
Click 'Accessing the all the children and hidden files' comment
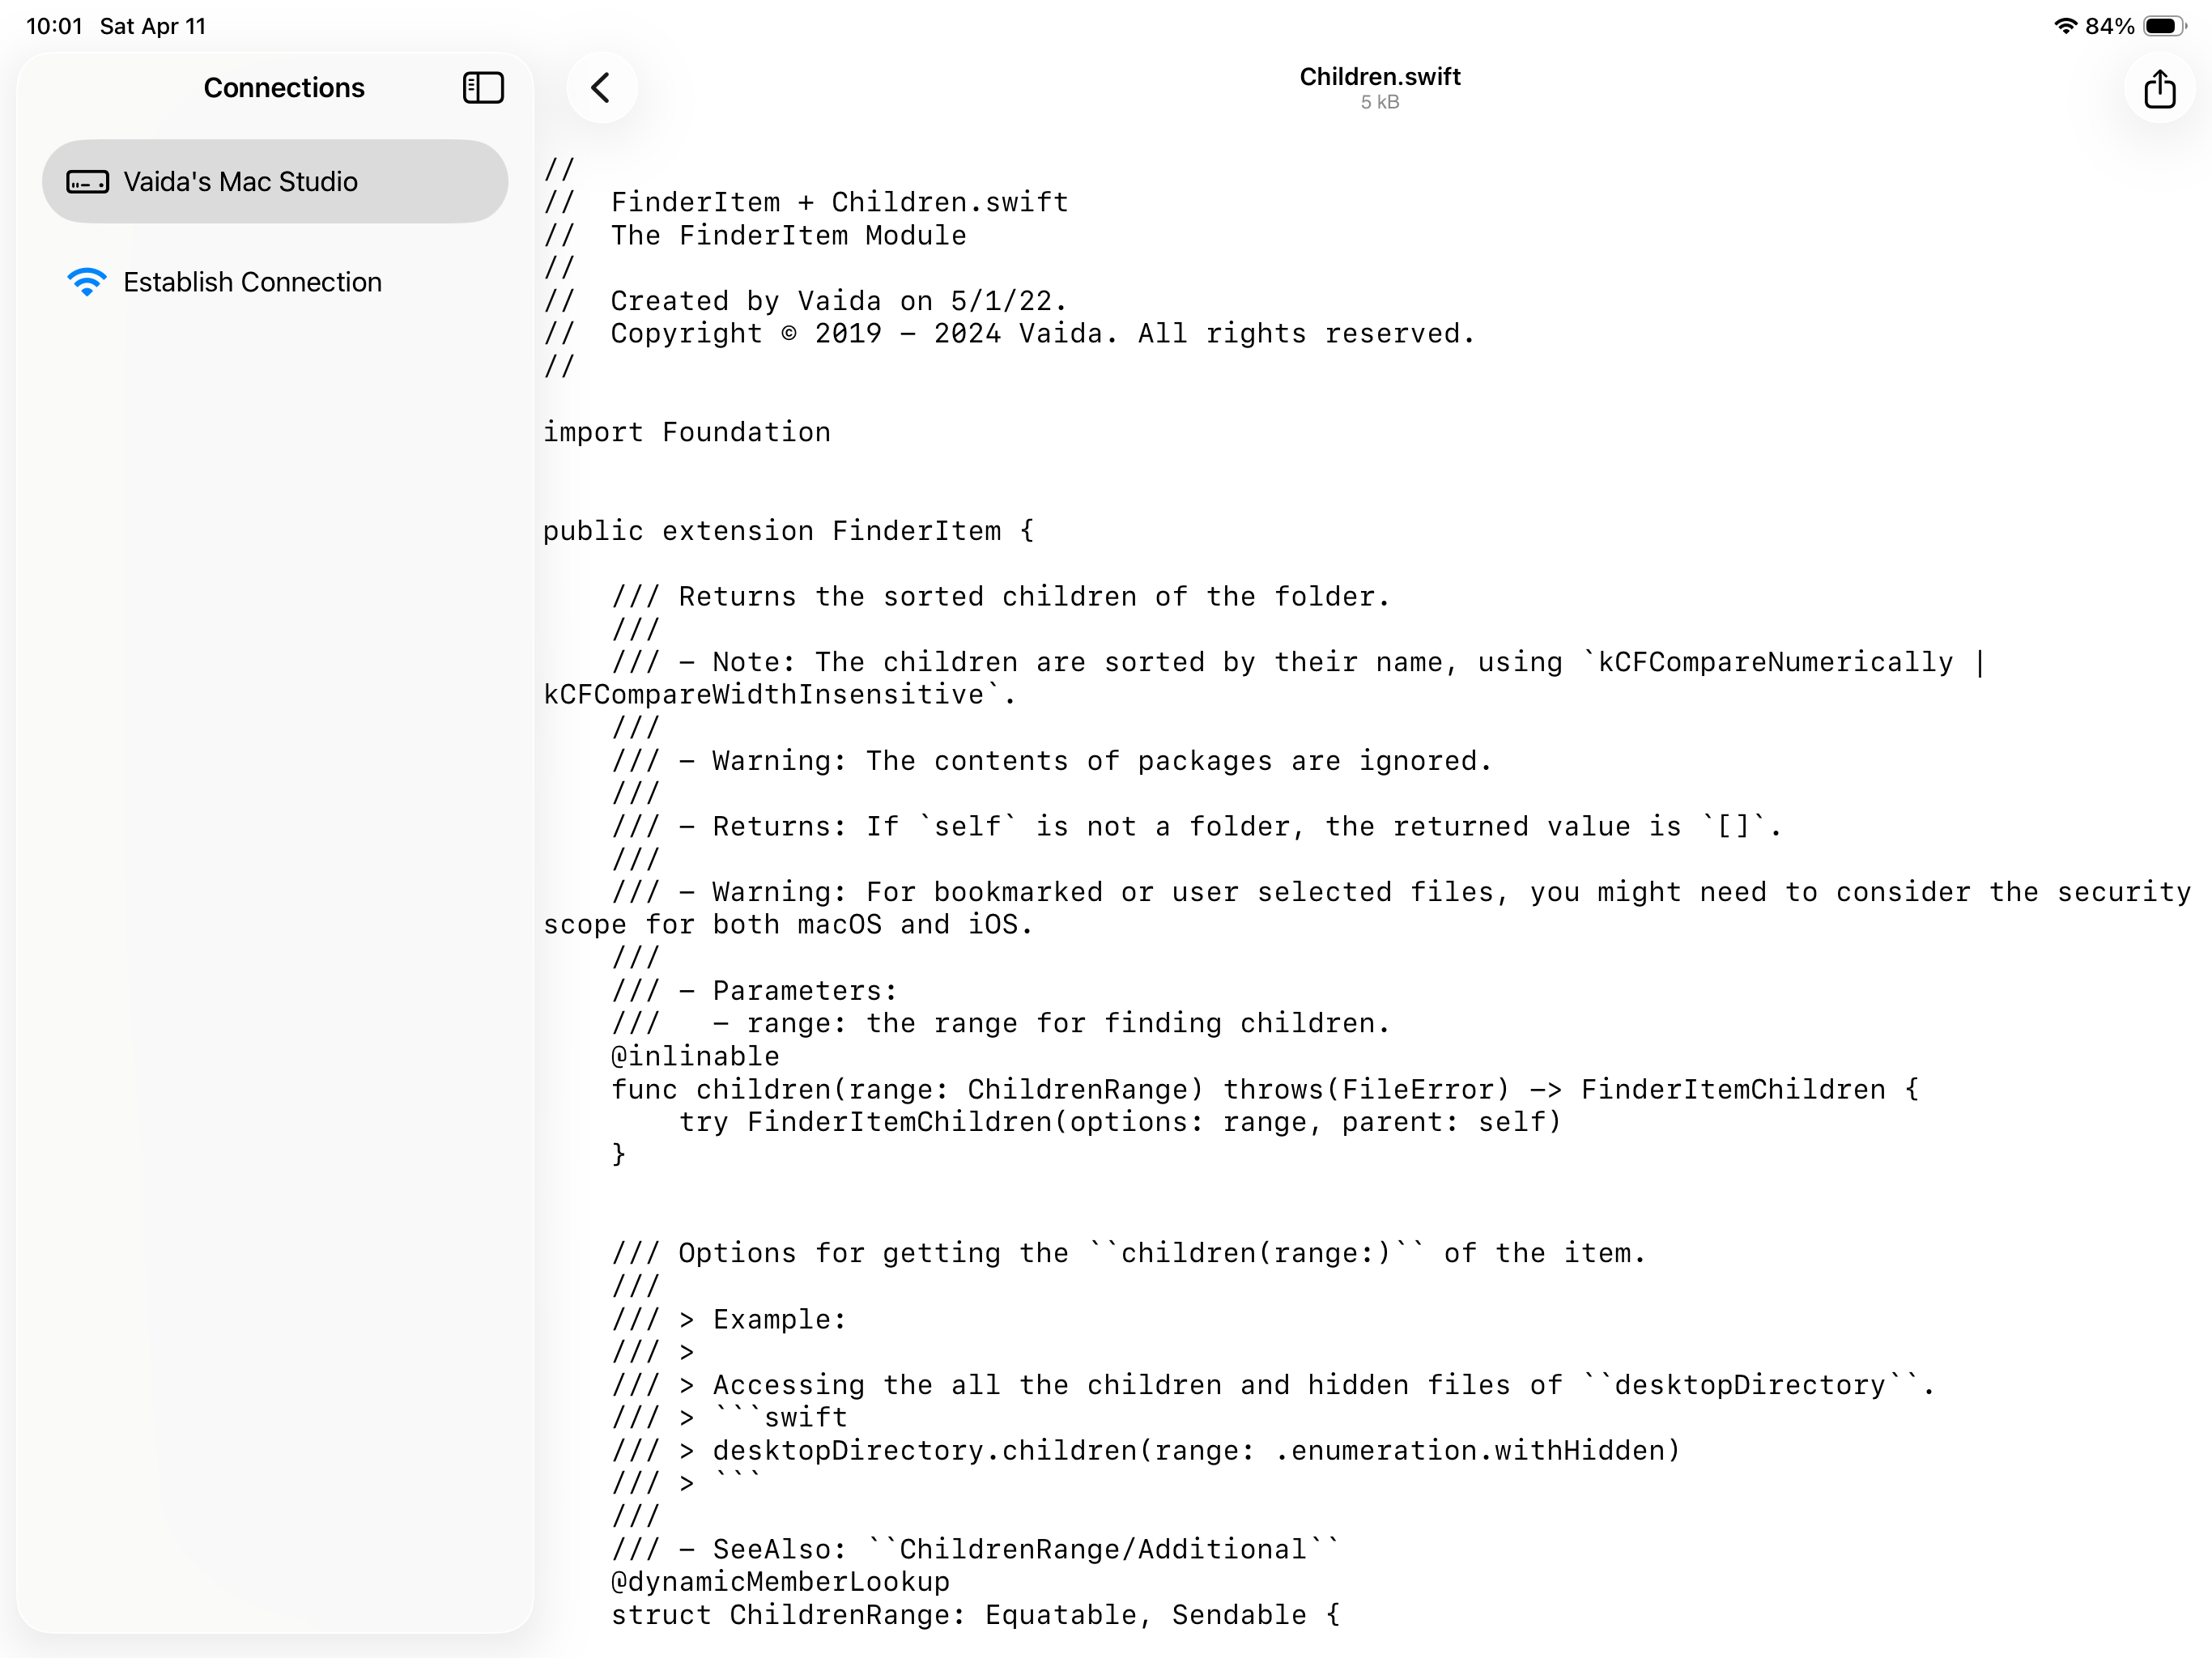1273,1384
